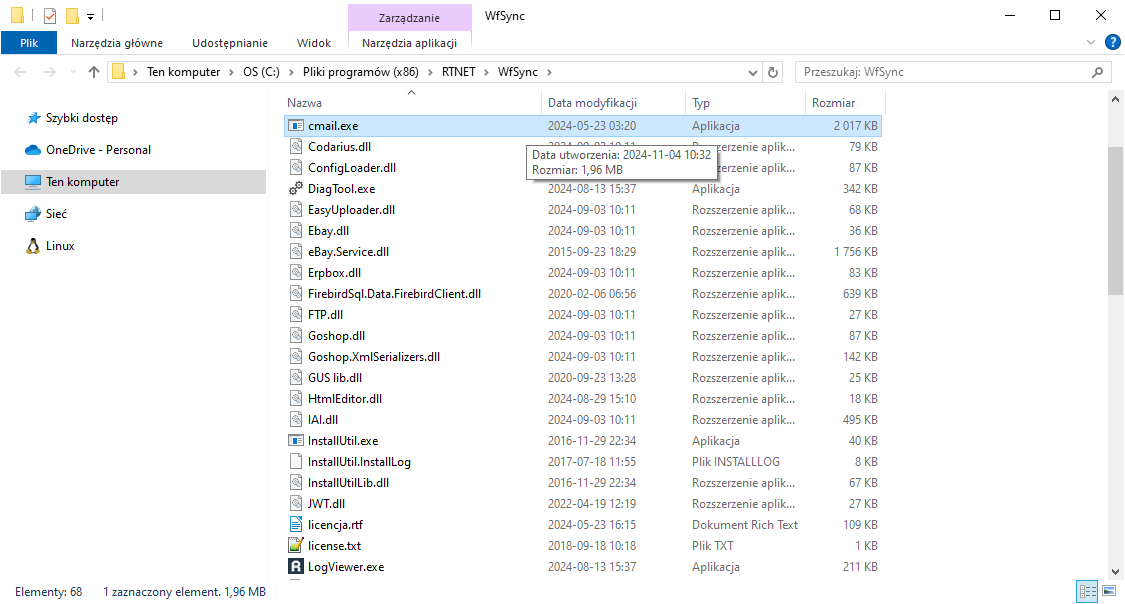1125x604 pixels.
Task: Select the FirebirdSql.Data.FirebirdClient.dll file name
Action: point(395,293)
